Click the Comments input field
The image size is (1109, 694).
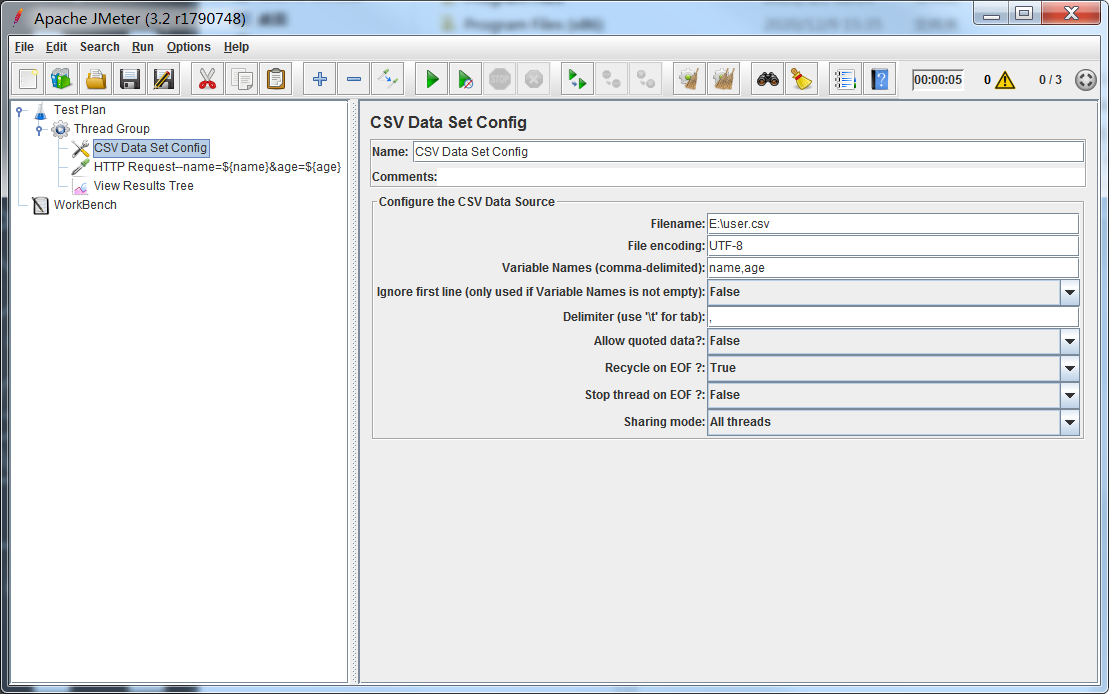(x=761, y=177)
